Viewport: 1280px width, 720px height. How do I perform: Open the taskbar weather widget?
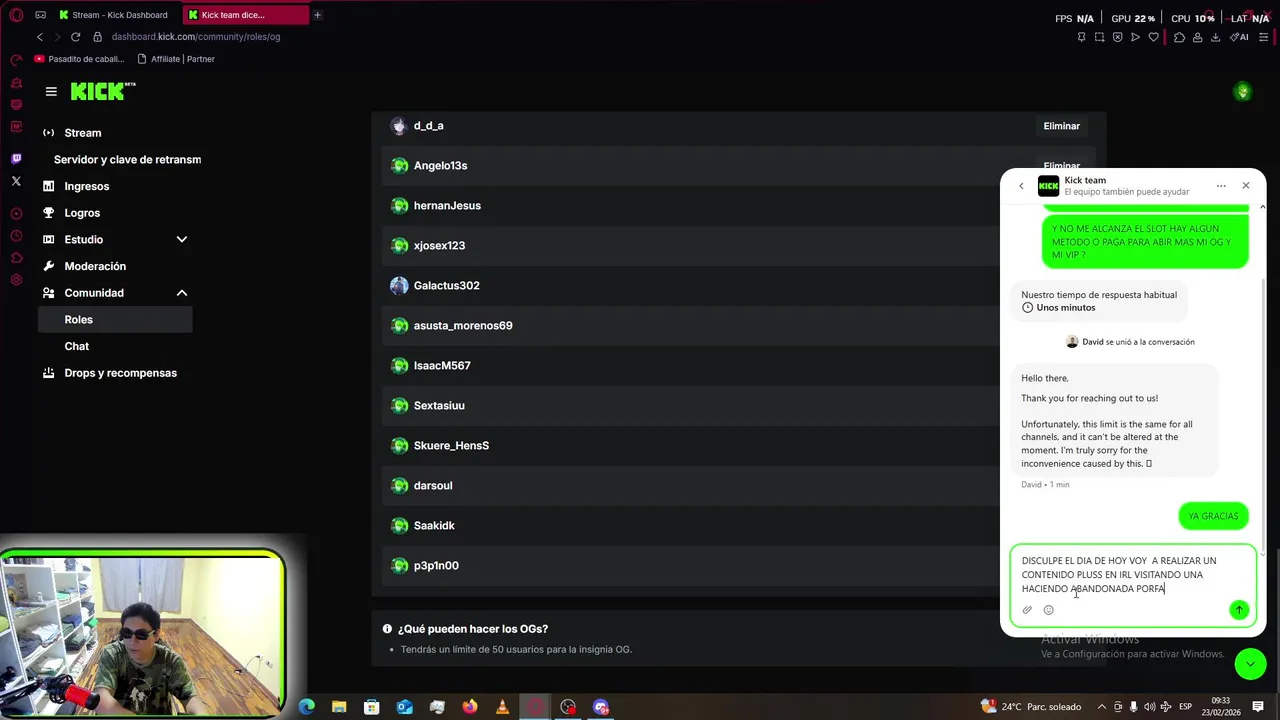(x=1031, y=707)
